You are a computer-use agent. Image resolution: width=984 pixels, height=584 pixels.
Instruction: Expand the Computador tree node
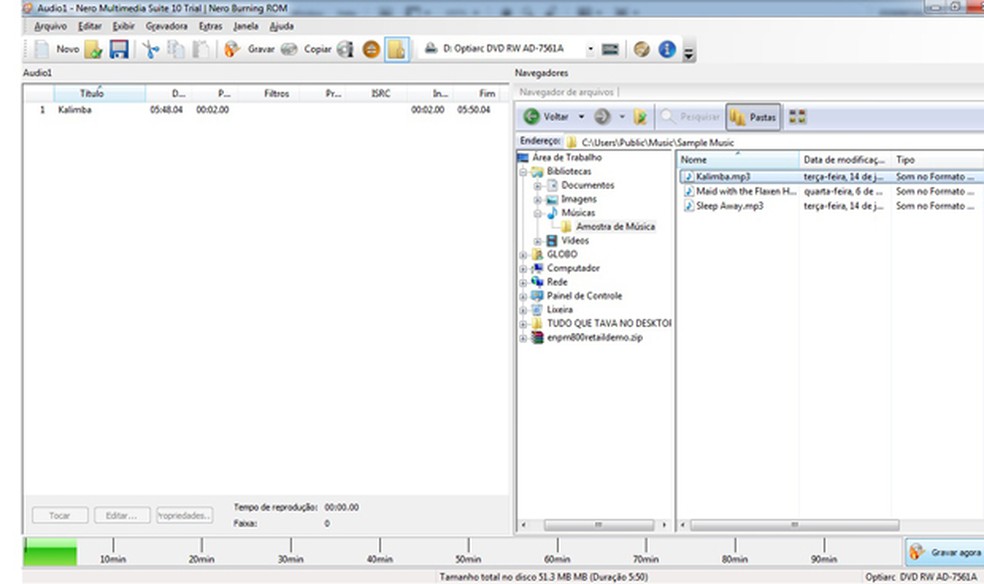pos(523,269)
